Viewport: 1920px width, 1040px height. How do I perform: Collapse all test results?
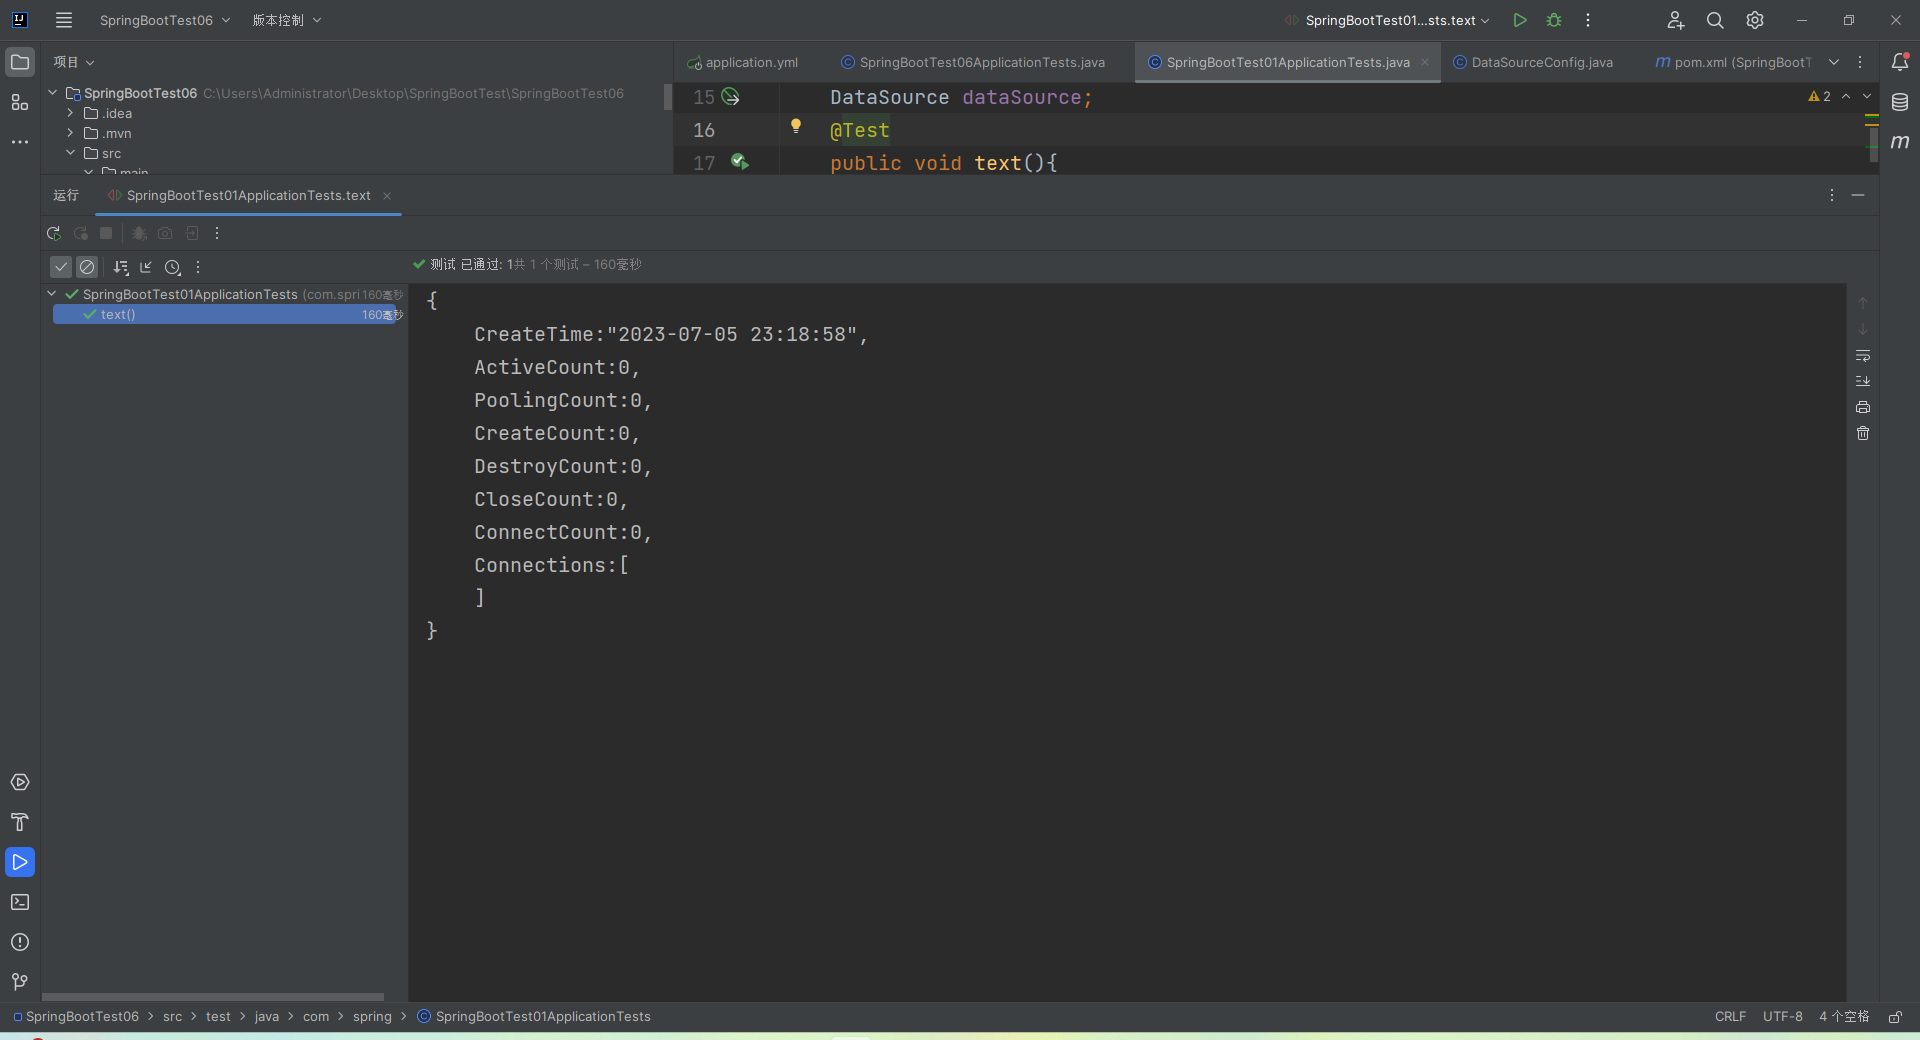[146, 267]
